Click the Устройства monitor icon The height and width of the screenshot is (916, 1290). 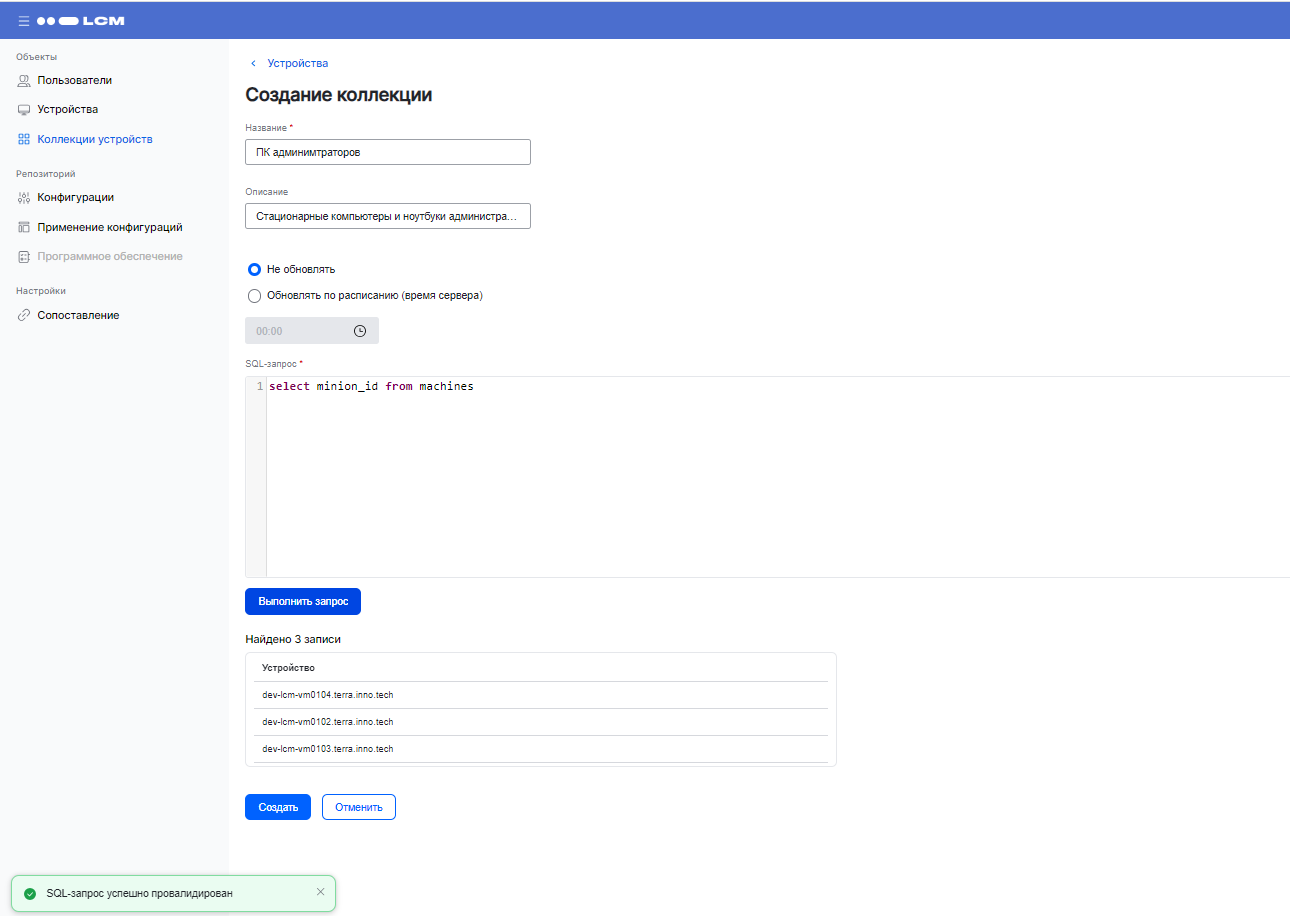coord(24,110)
